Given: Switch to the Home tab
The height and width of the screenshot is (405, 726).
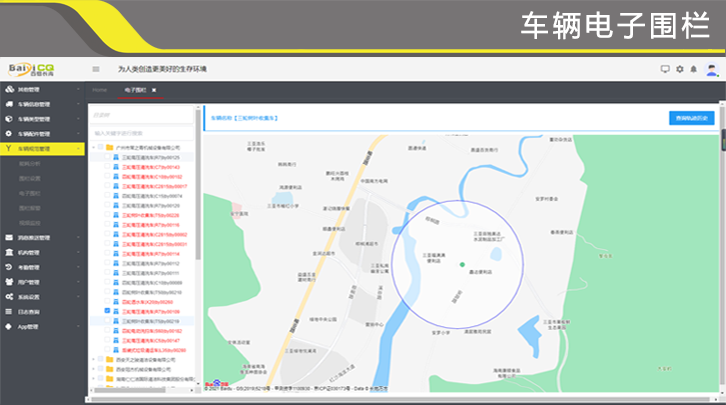Looking at the screenshot, I should click(x=100, y=90).
